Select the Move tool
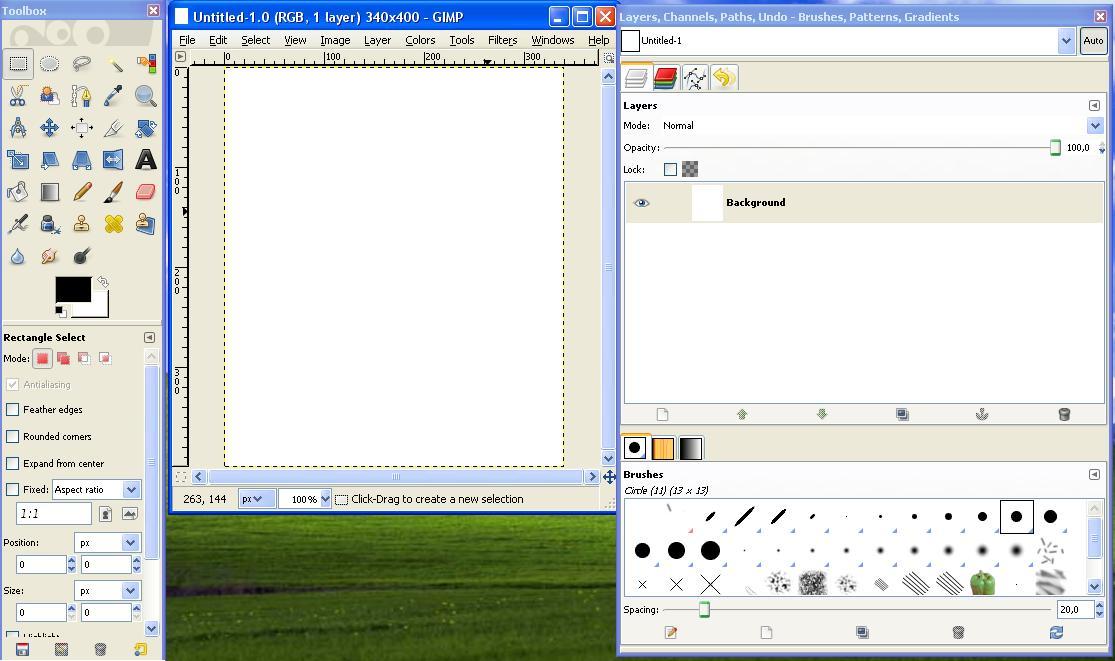 [49, 127]
